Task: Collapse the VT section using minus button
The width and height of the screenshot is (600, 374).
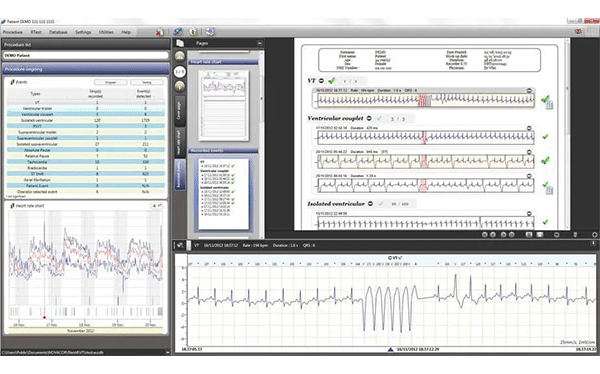Action: [321, 81]
